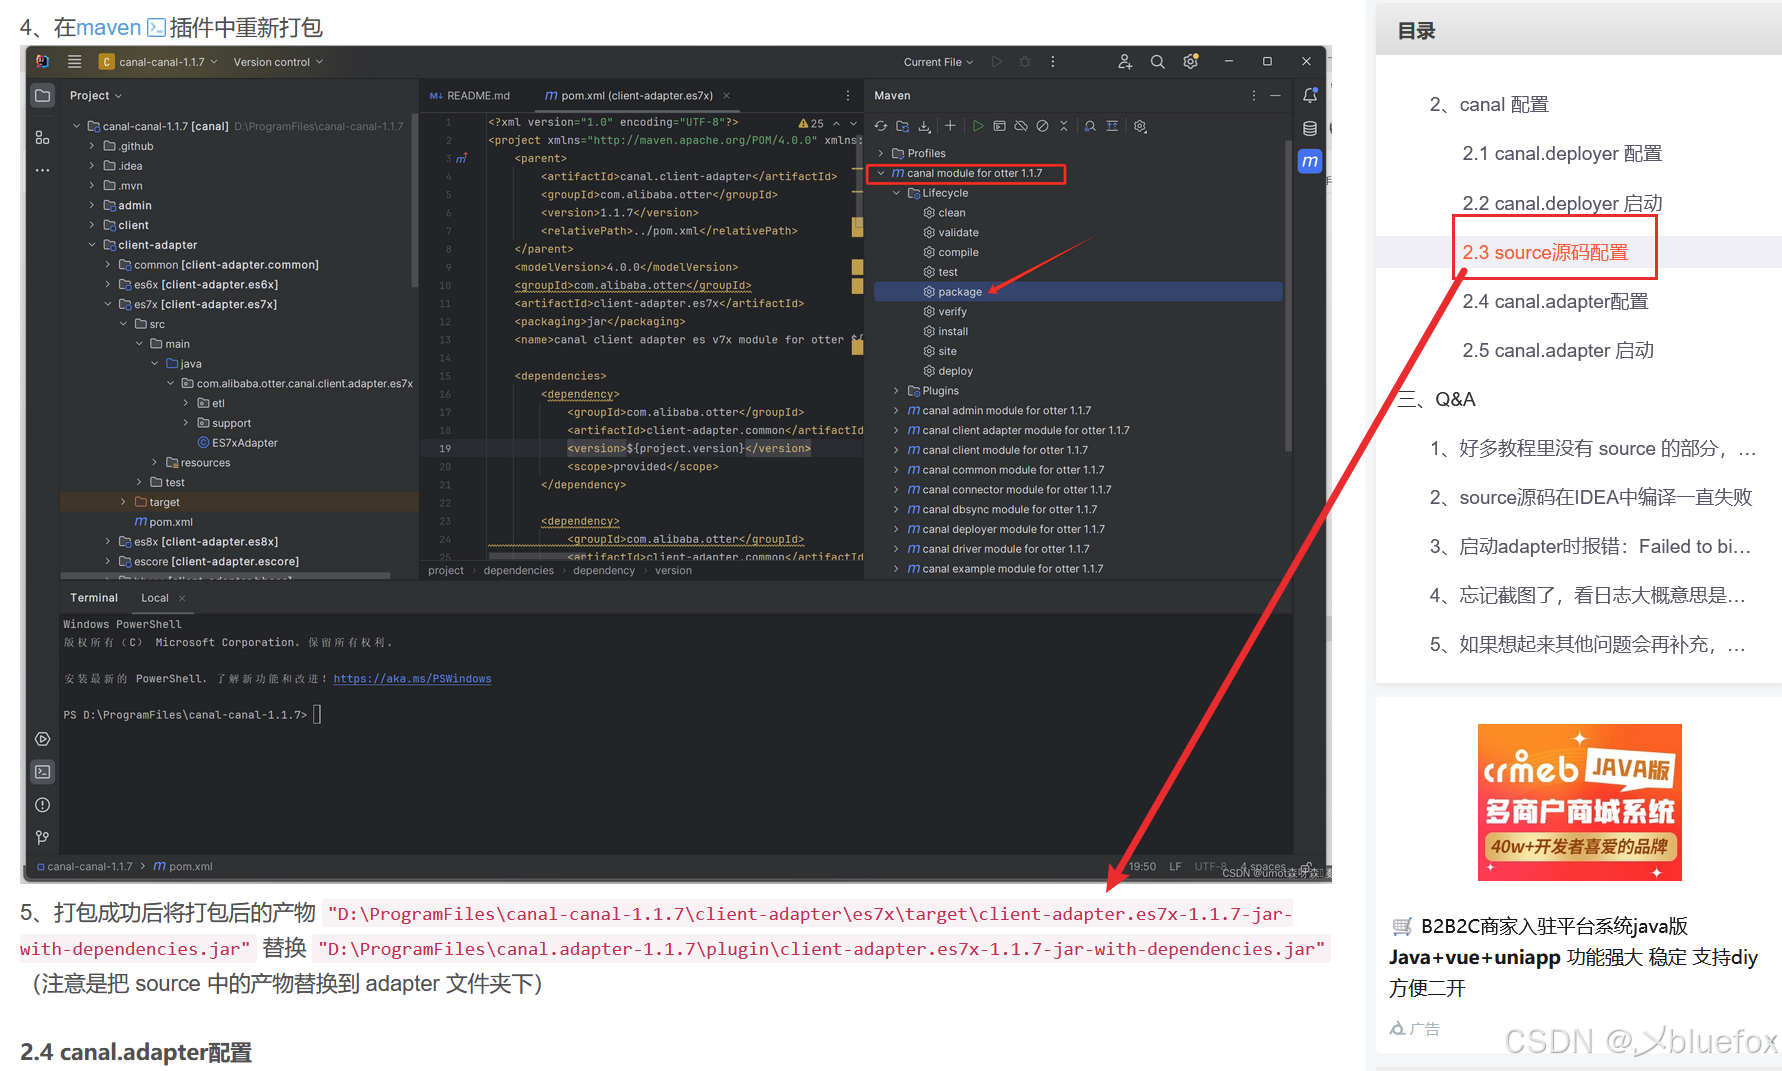Viewport: 1782px width, 1071px height.
Task: Click Maven download sources icon
Action: [x=924, y=126]
